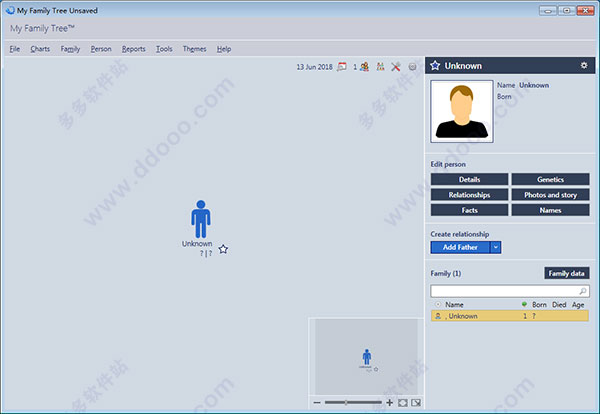Click the crossed tools icon in toolbar
Viewport: 600px width, 414px height.
(396, 67)
